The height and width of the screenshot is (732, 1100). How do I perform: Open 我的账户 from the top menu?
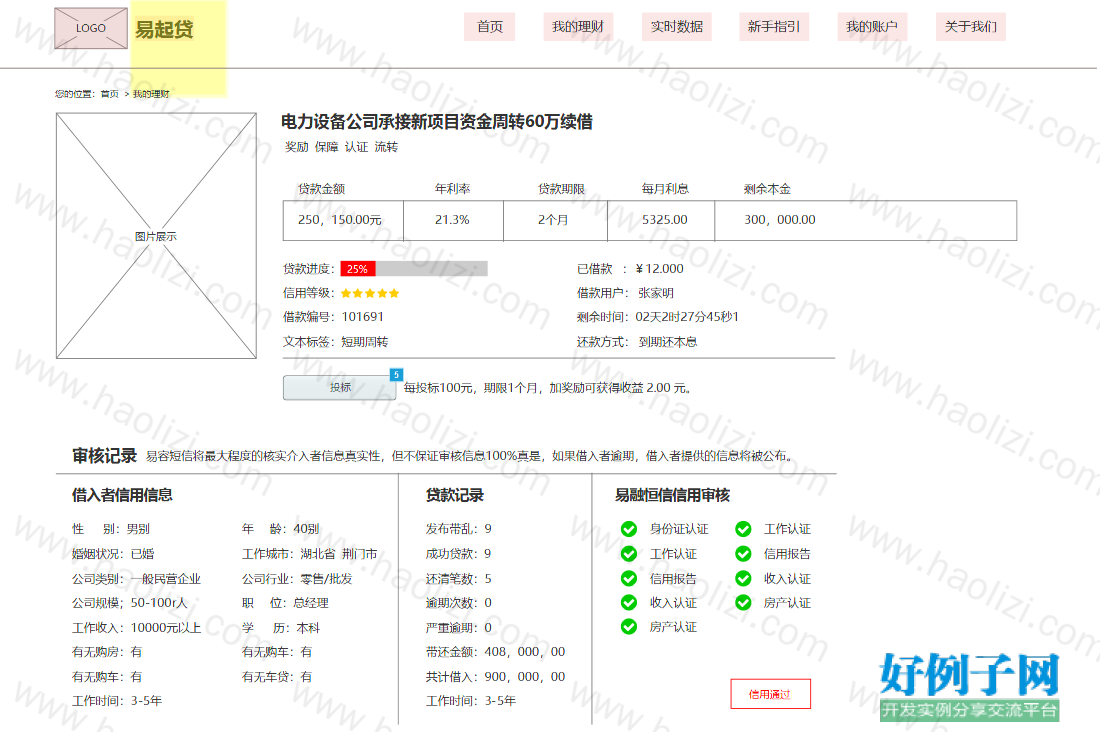point(872,27)
